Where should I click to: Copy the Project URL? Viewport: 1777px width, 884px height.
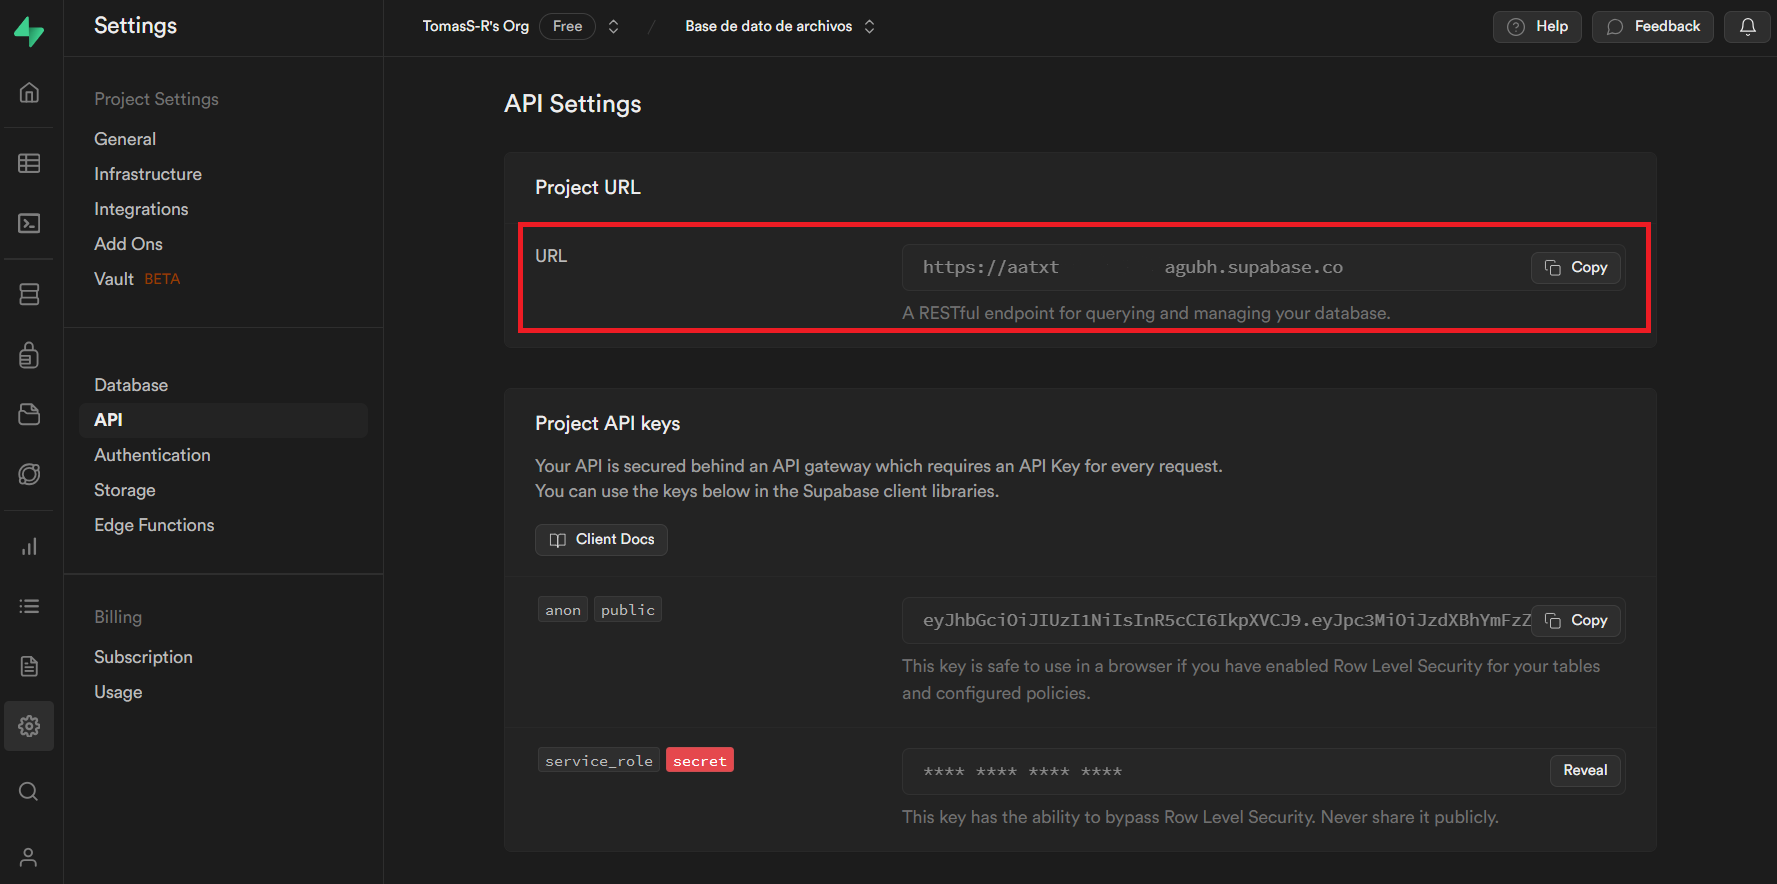pos(1575,268)
